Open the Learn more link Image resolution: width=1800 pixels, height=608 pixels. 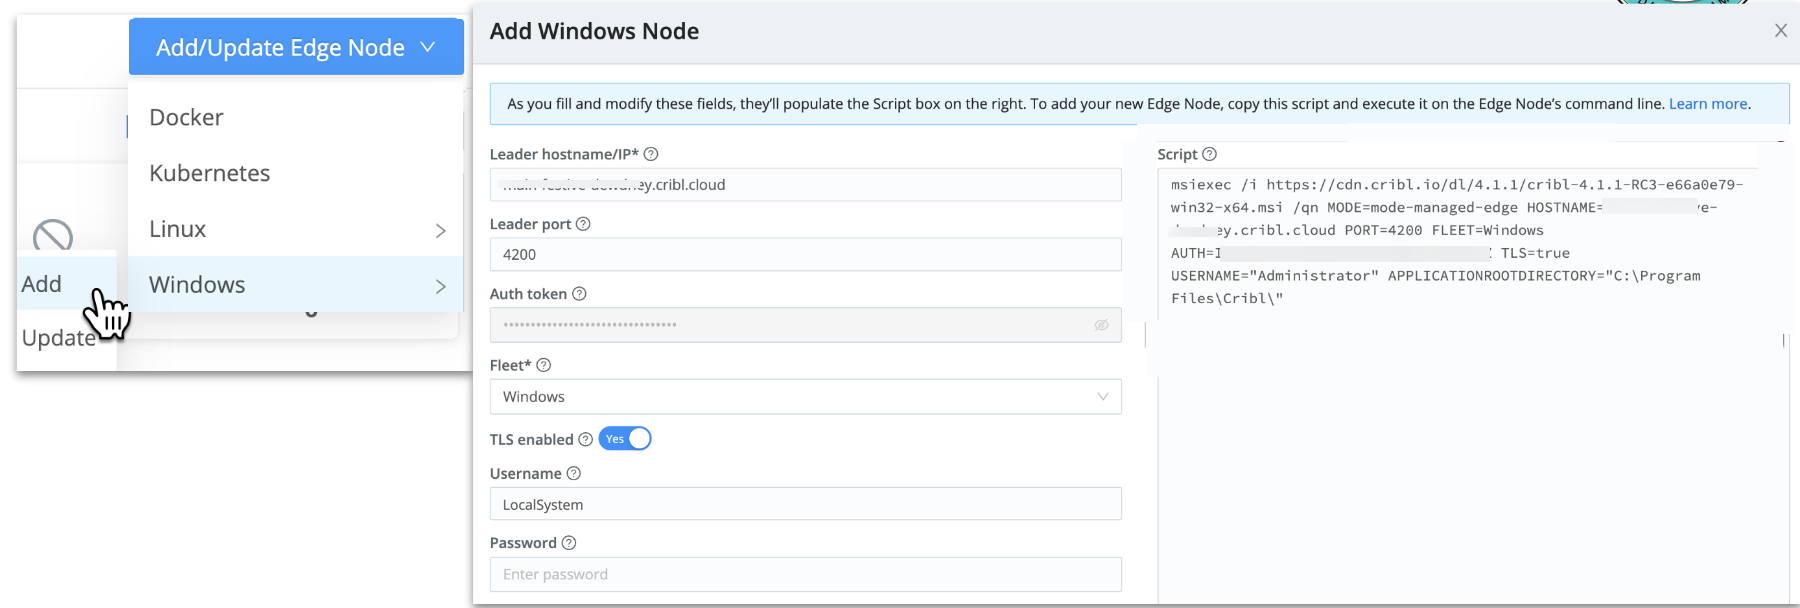click(1708, 104)
